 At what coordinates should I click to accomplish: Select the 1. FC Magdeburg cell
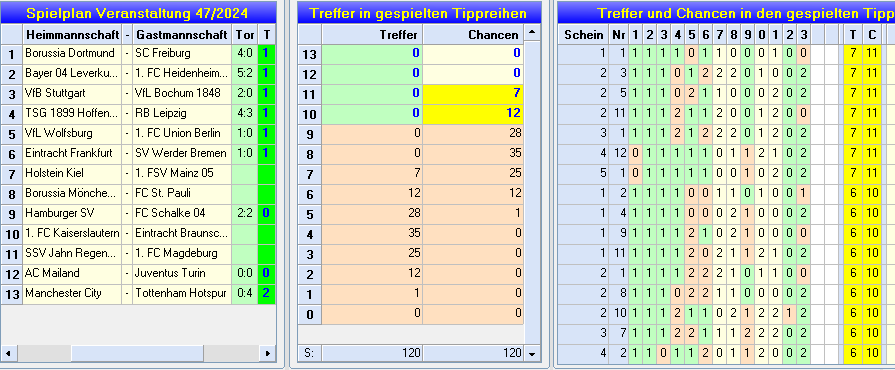tap(183, 254)
